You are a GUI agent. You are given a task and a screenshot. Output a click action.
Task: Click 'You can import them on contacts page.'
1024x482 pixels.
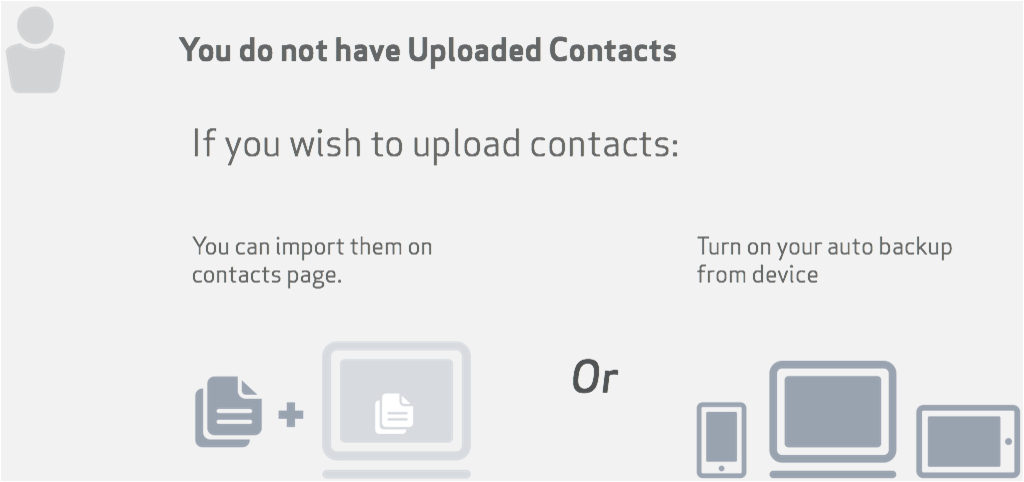(311, 260)
